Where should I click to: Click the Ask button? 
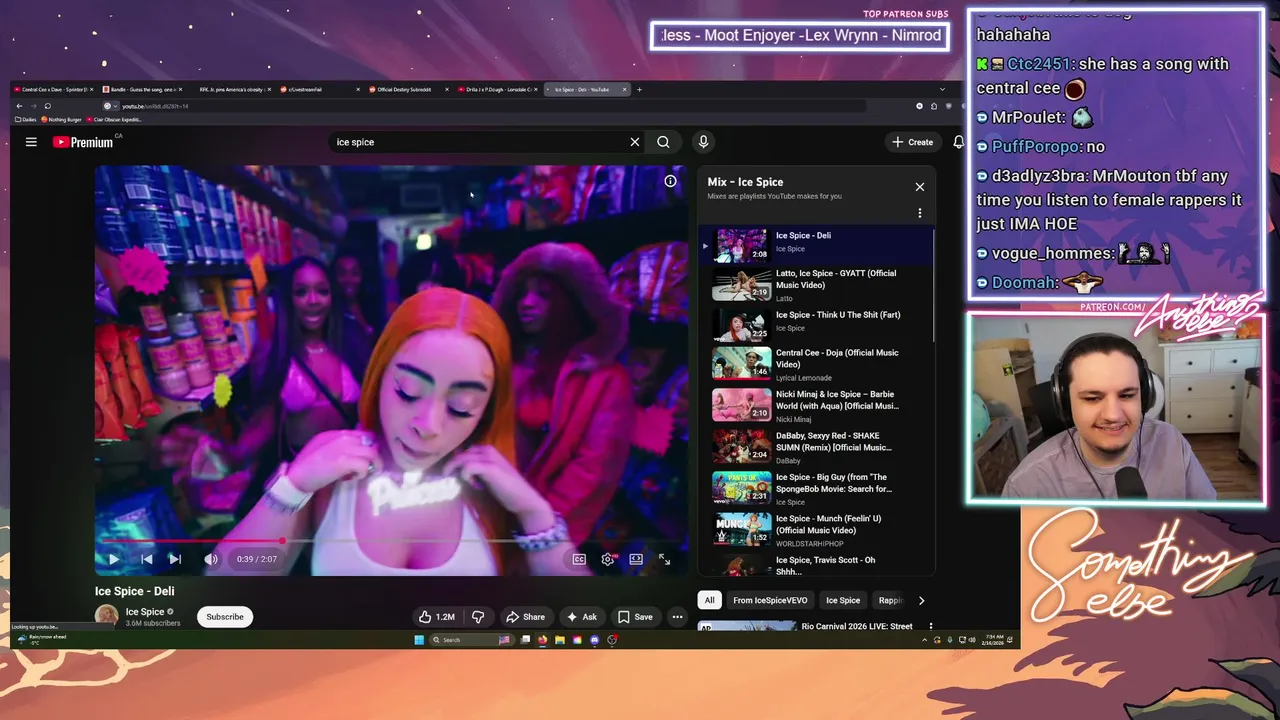pyautogui.click(x=581, y=617)
